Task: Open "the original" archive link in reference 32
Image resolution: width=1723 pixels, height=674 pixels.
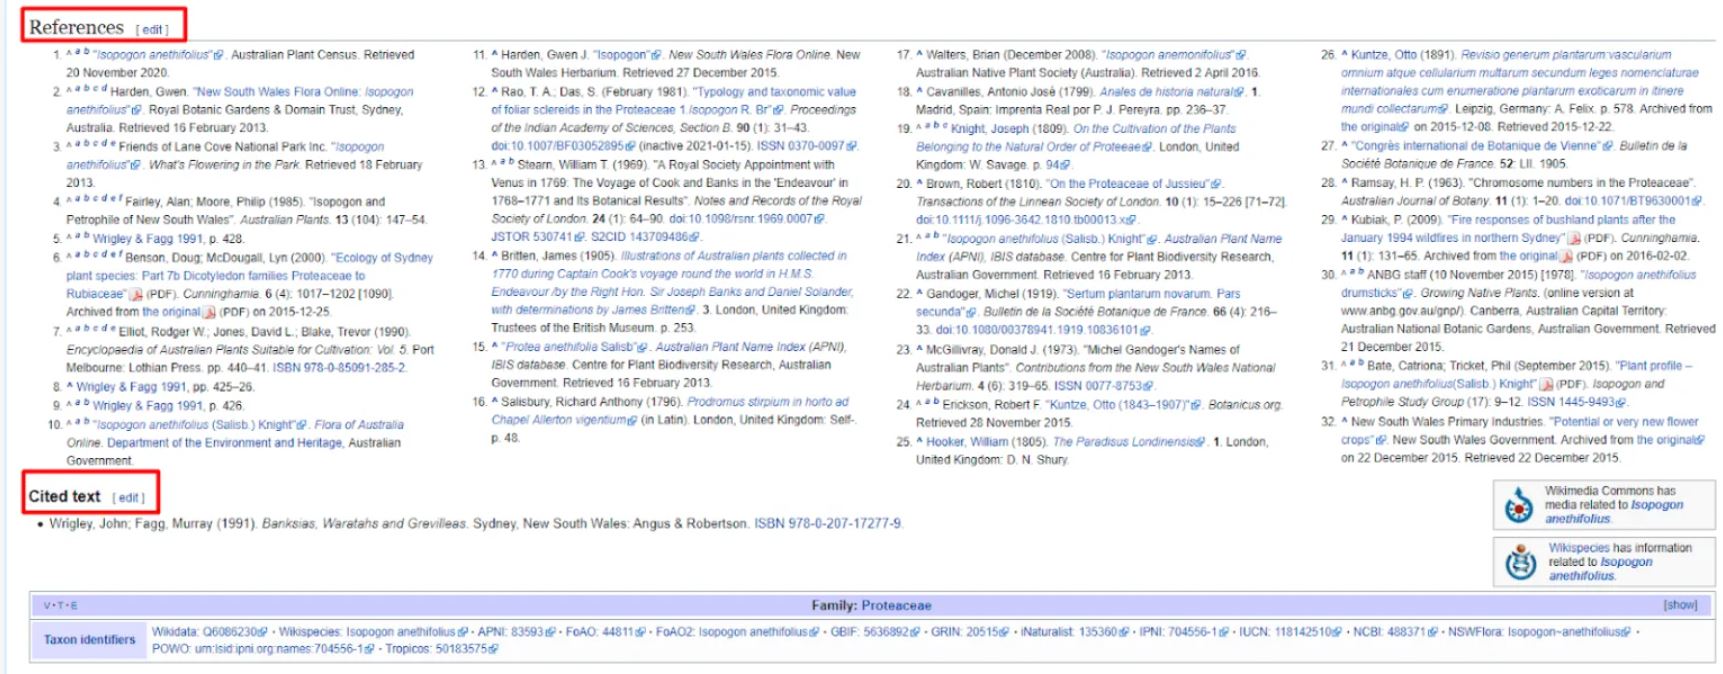Action: pyautogui.click(x=1671, y=440)
